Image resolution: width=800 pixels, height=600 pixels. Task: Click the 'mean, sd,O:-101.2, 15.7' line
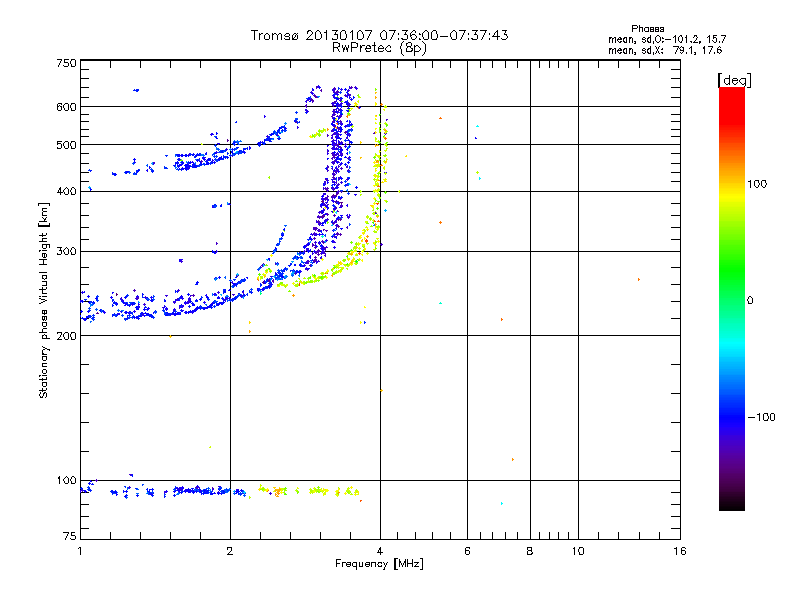click(667, 39)
